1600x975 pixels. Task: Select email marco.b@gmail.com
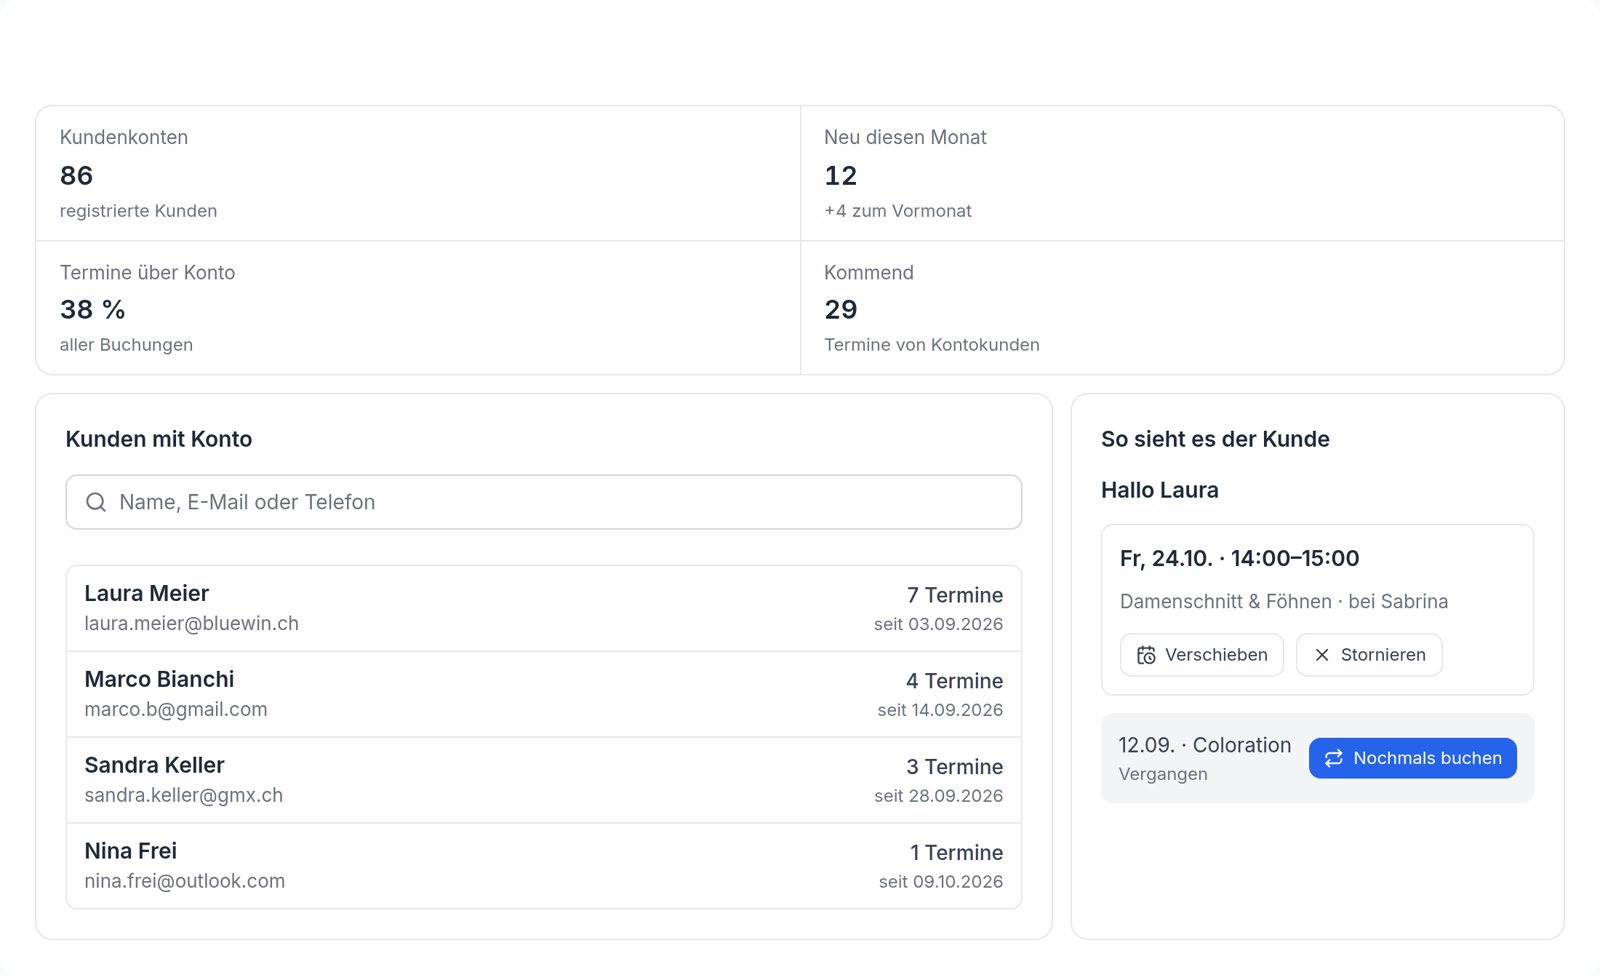tap(176, 709)
